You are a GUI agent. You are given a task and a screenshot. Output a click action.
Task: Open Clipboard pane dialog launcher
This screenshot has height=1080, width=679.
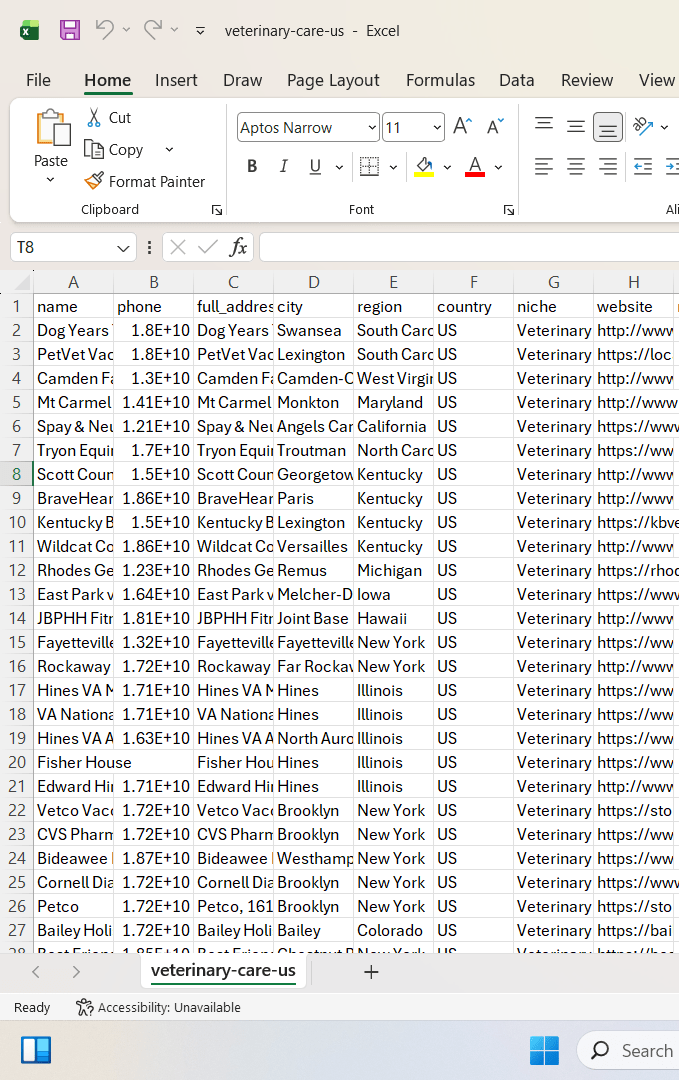pyautogui.click(x=217, y=210)
